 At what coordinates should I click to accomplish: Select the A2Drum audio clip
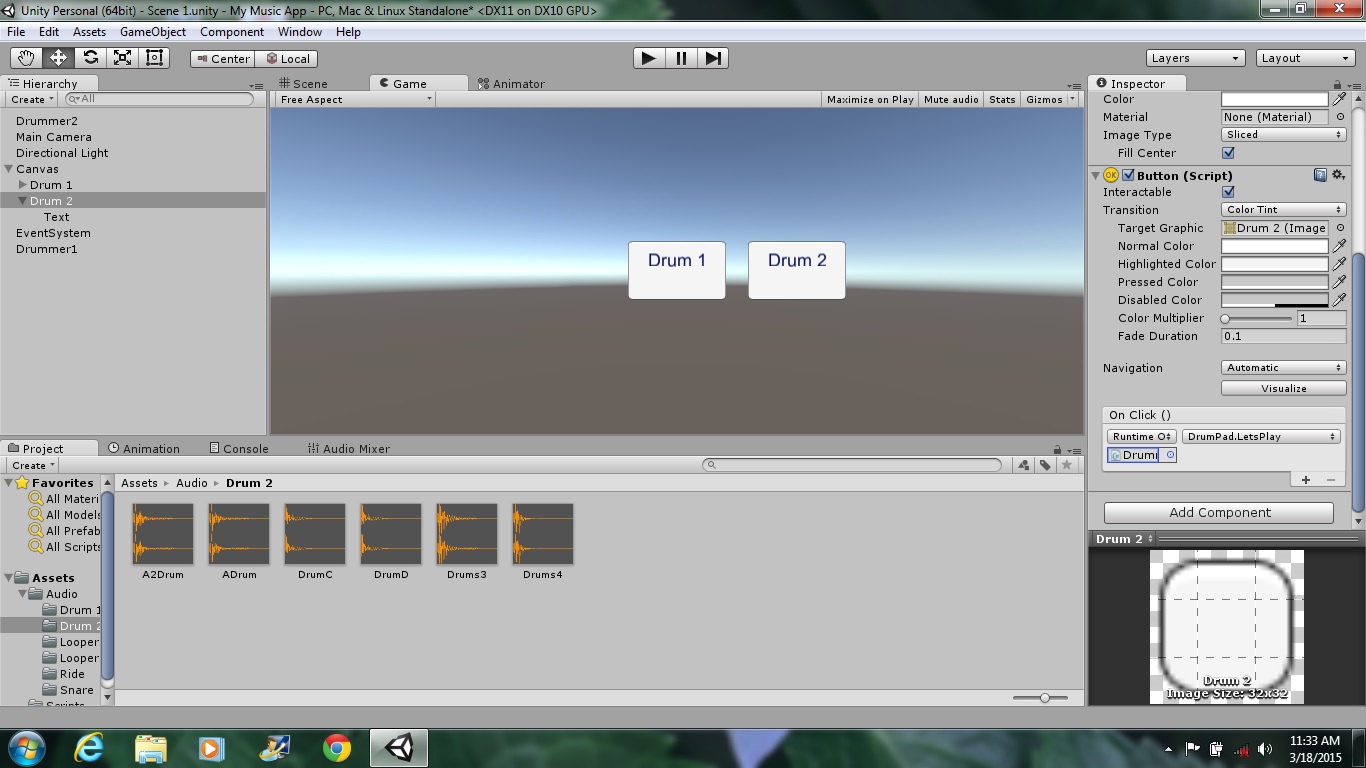coord(163,541)
